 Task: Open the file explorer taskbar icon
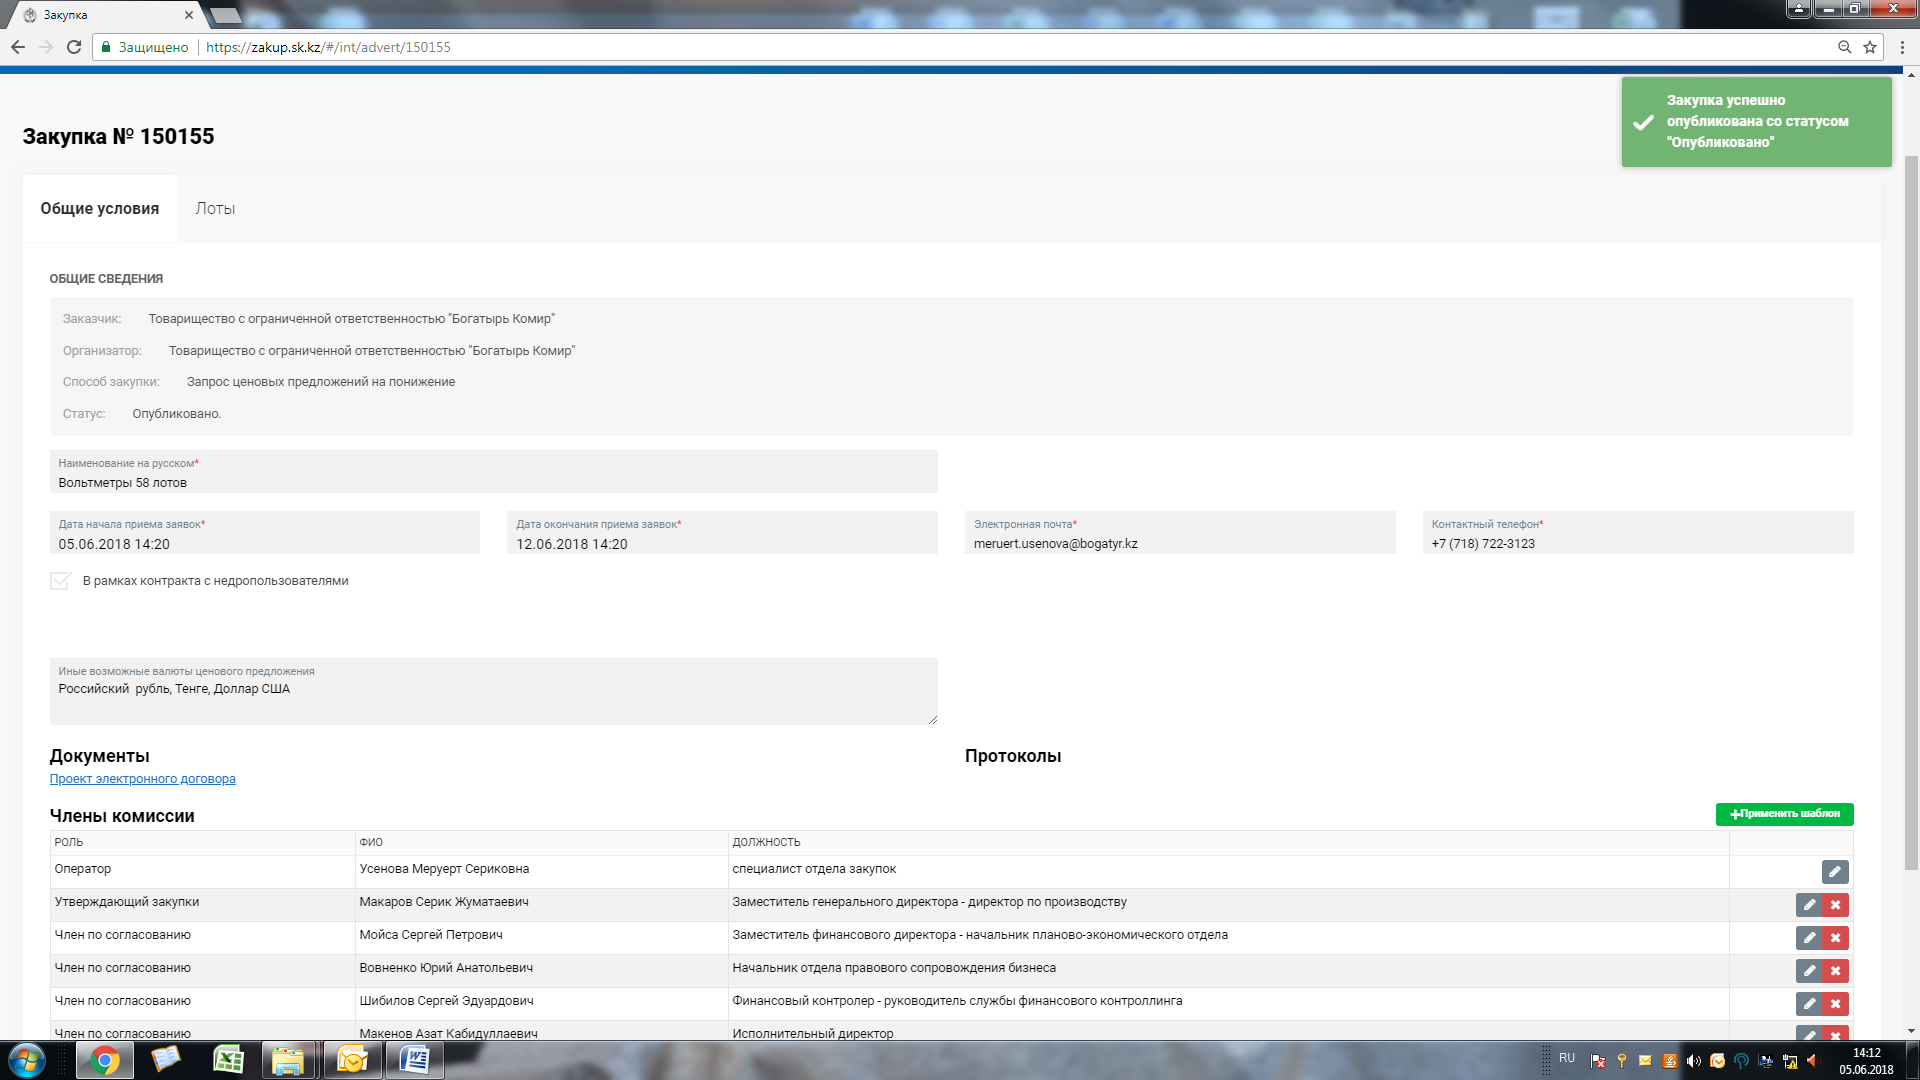click(x=288, y=1060)
